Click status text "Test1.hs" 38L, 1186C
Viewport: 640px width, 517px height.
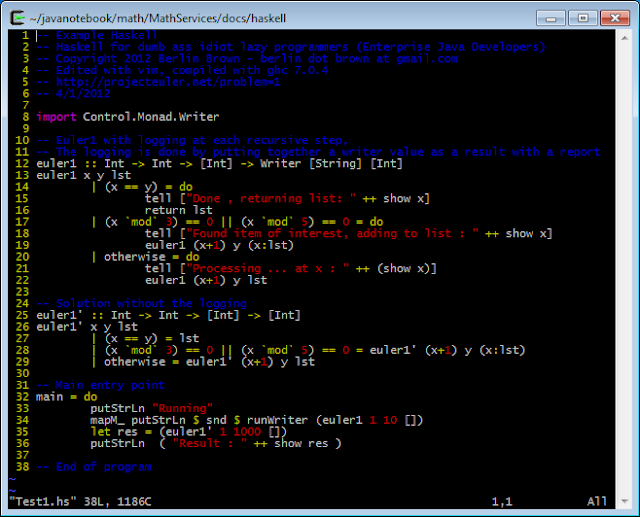coord(80,501)
